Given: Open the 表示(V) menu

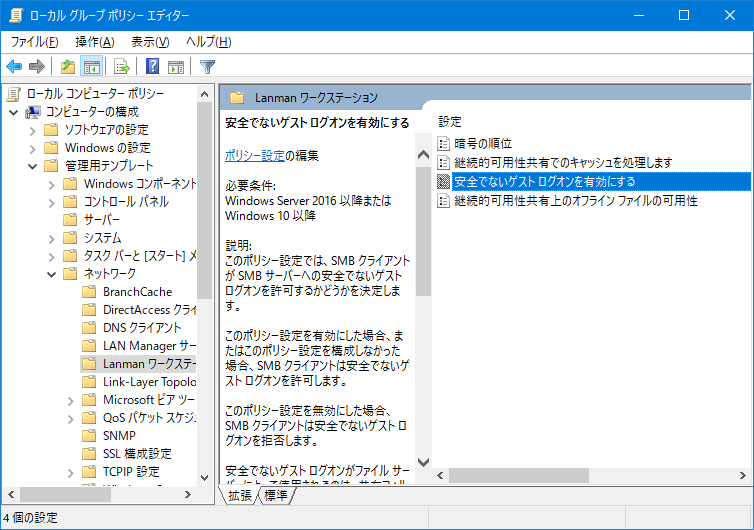Looking at the screenshot, I should click(x=150, y=42).
